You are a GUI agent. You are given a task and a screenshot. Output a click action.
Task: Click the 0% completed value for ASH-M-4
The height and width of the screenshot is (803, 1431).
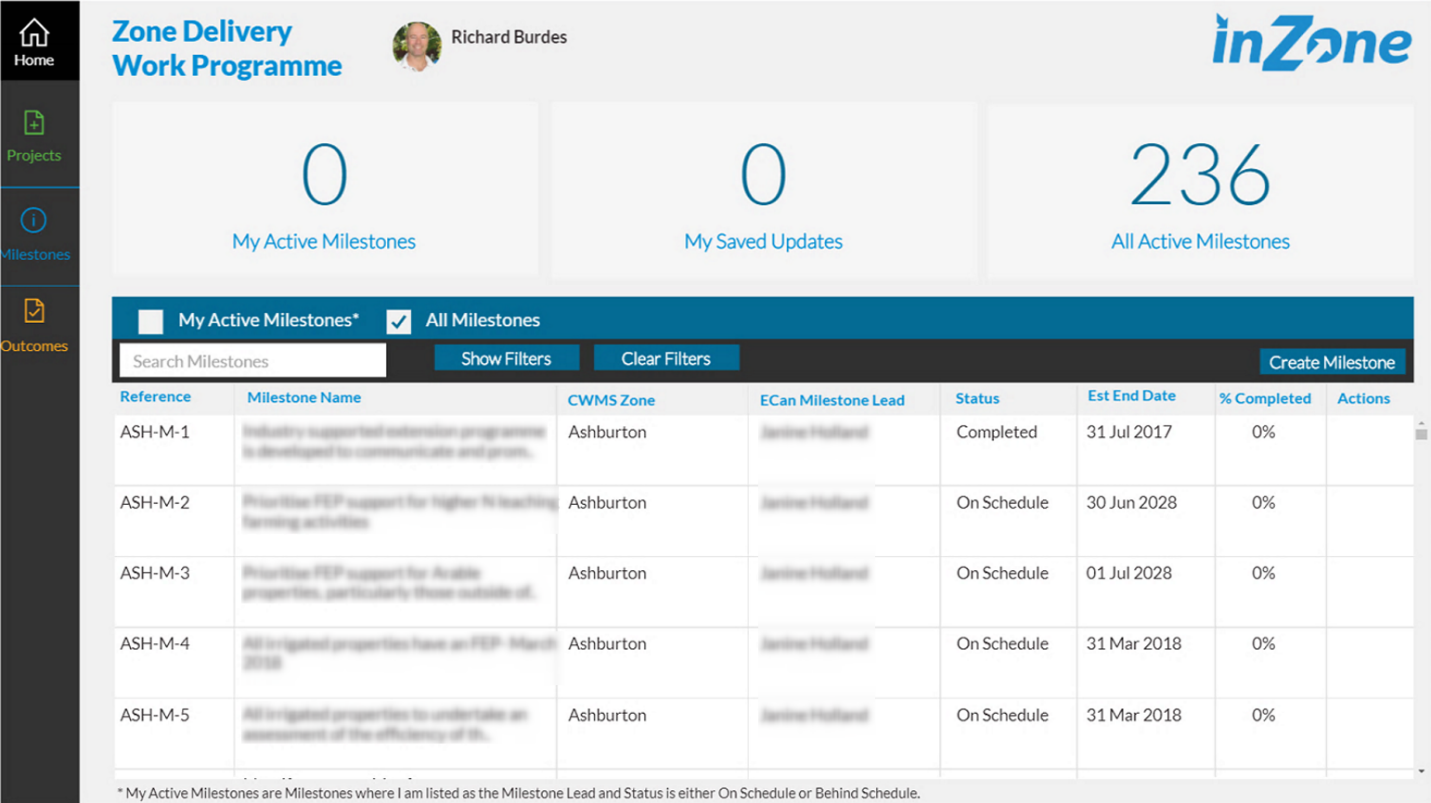(1264, 644)
